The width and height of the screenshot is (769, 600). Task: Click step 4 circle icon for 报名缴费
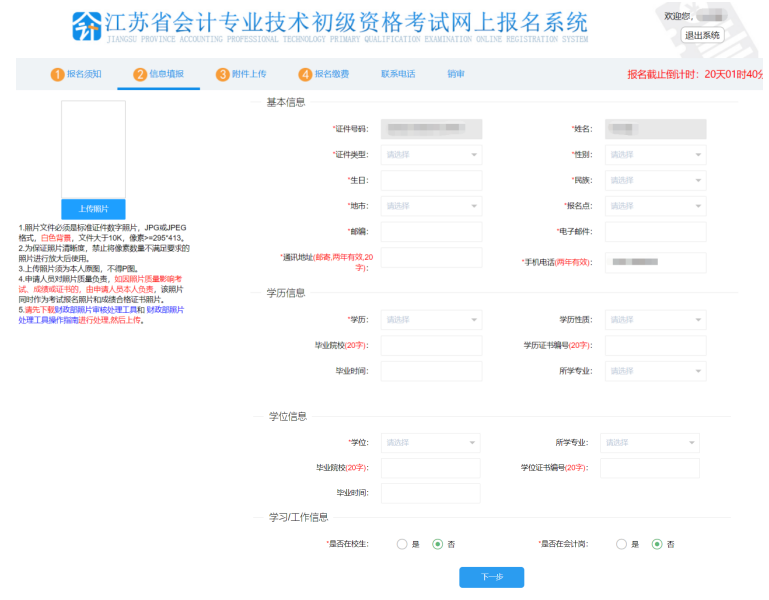[305, 74]
